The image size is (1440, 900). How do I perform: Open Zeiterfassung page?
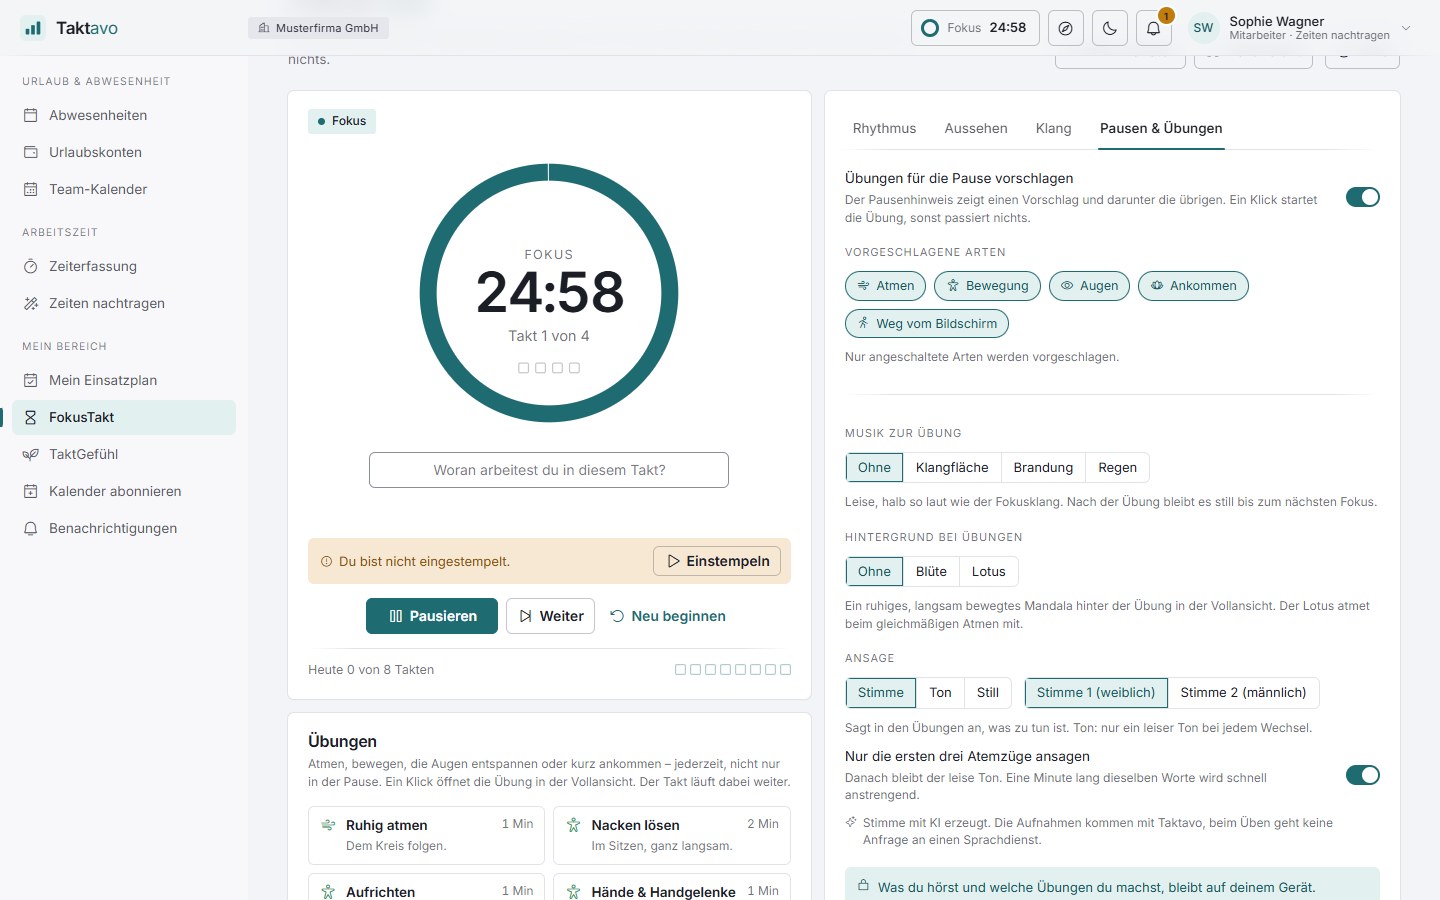click(124, 266)
